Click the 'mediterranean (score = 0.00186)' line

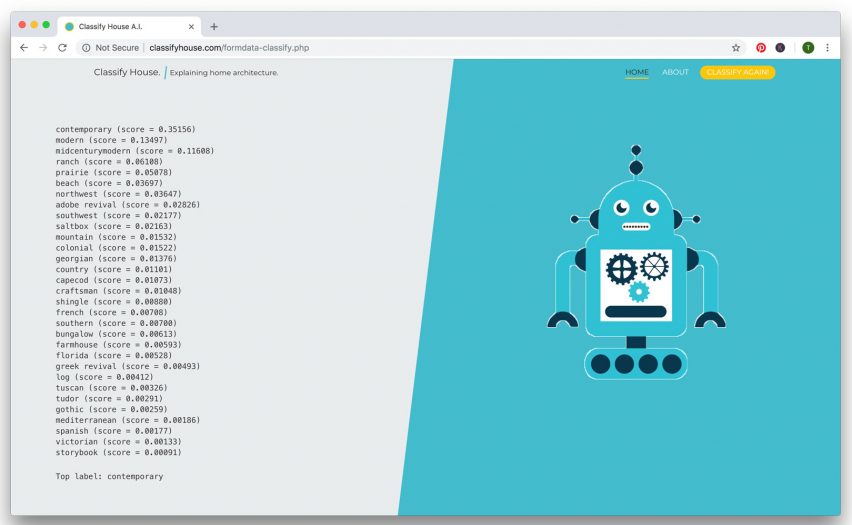128,420
